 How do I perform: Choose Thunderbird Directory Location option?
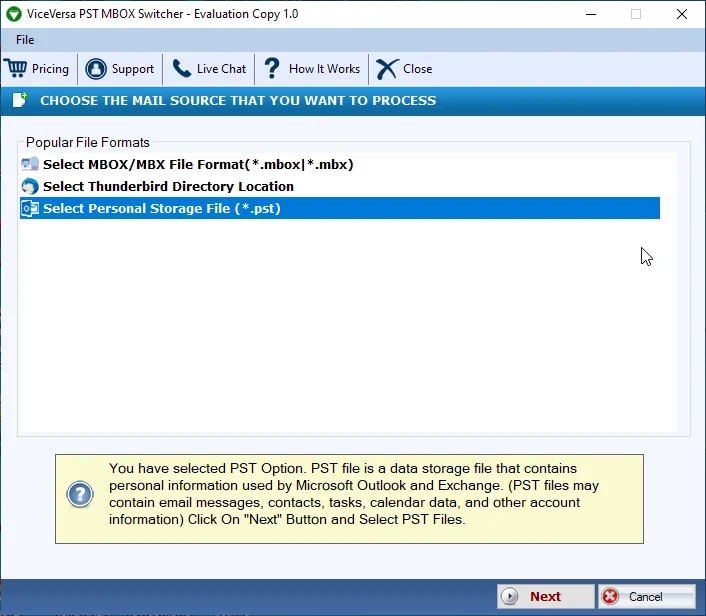[168, 186]
